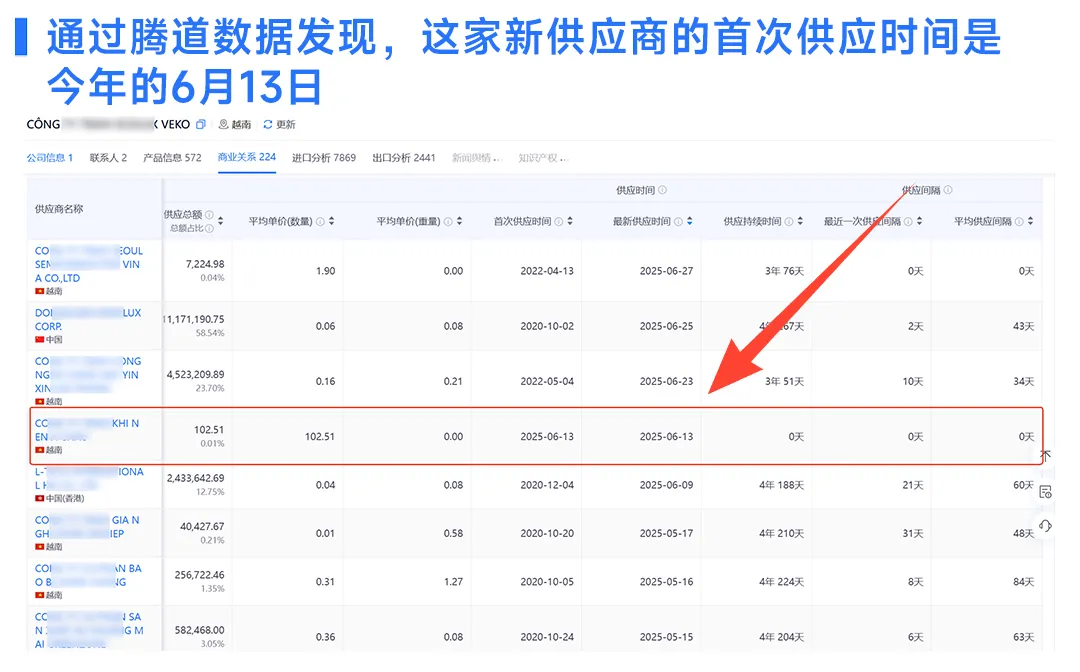Click the 40,427.67 total value
The width and height of the screenshot is (1080, 672).
click(202, 526)
